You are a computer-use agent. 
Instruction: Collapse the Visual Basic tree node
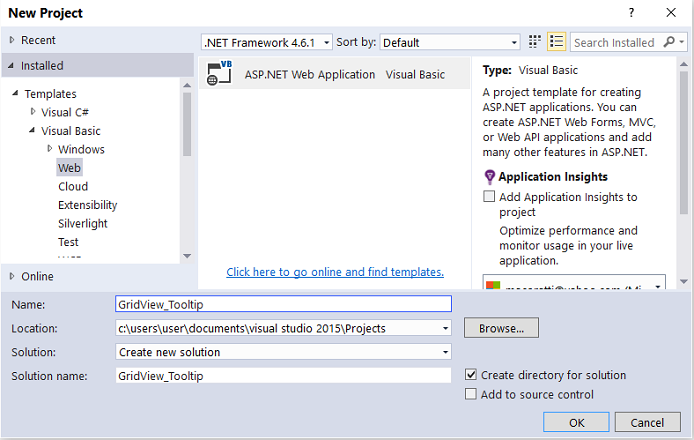(32, 131)
